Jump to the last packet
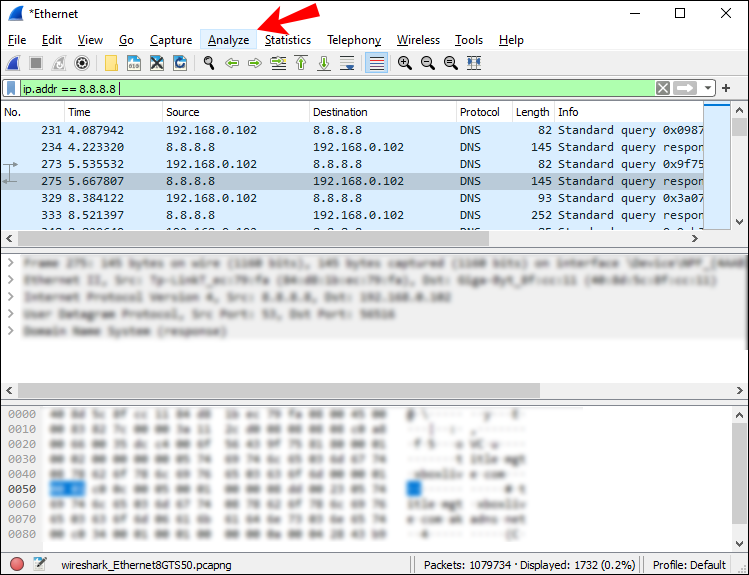The image size is (749, 575). (324, 63)
